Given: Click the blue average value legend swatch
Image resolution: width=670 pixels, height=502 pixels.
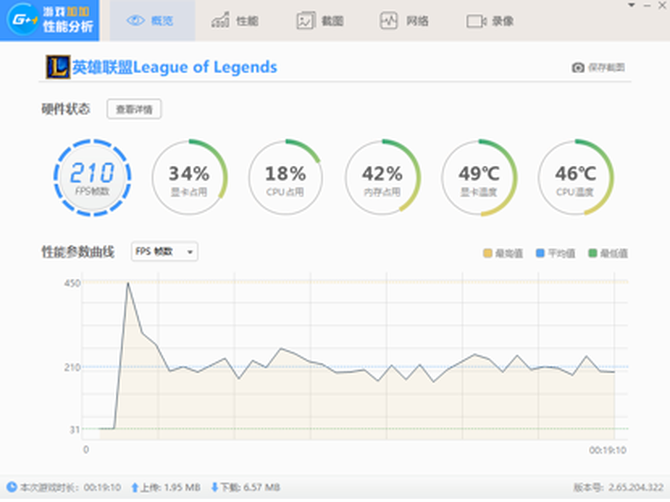Looking at the screenshot, I should tap(540, 253).
